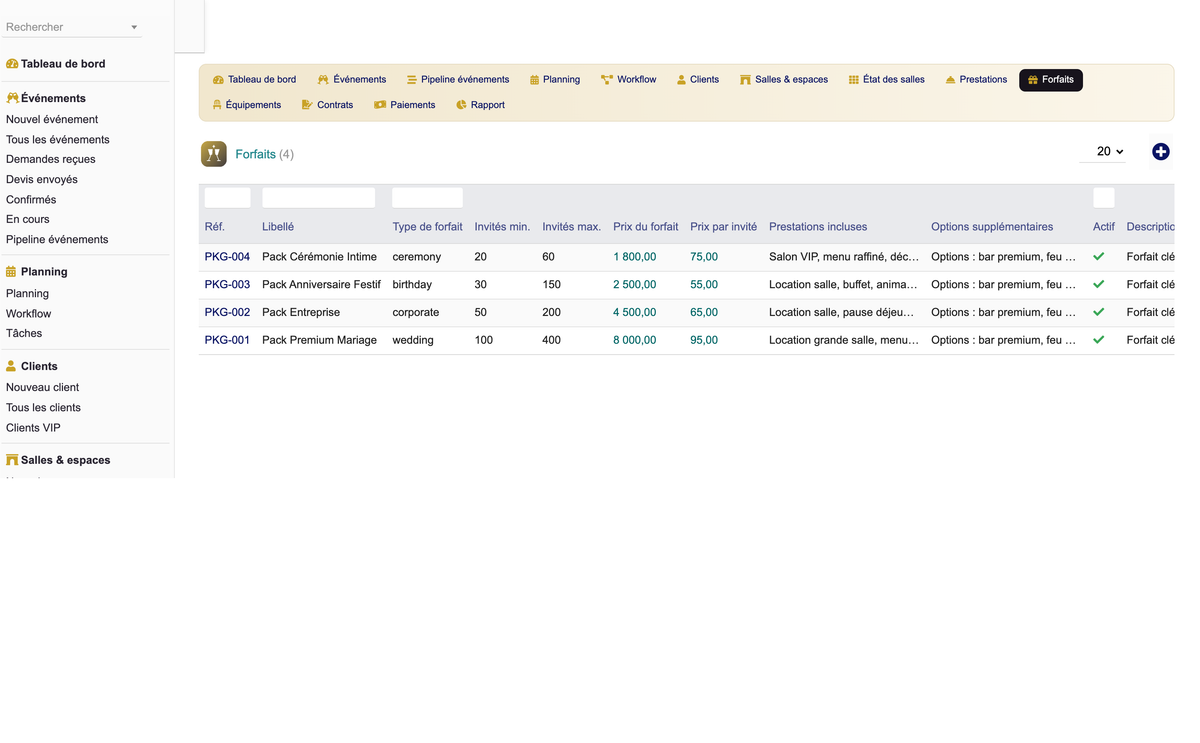Sort by the Actif column header
Screen dimensions: 1200x743
(1104, 227)
